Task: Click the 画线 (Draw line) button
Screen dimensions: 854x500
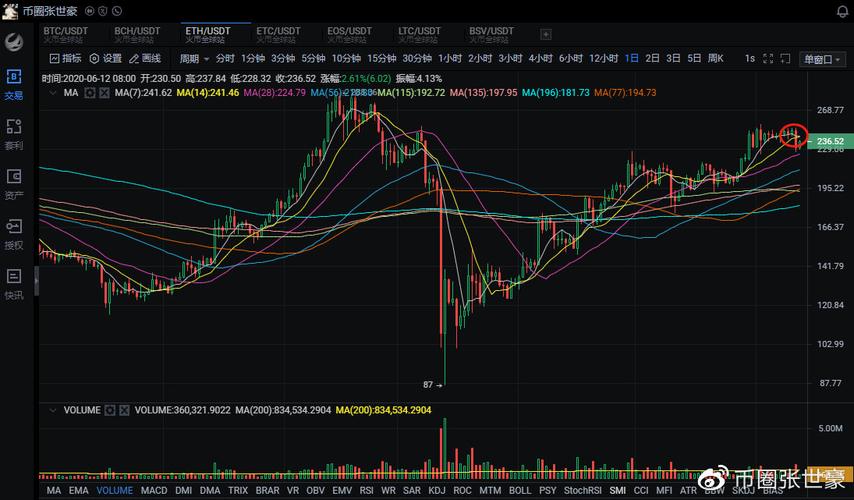Action: (x=144, y=59)
